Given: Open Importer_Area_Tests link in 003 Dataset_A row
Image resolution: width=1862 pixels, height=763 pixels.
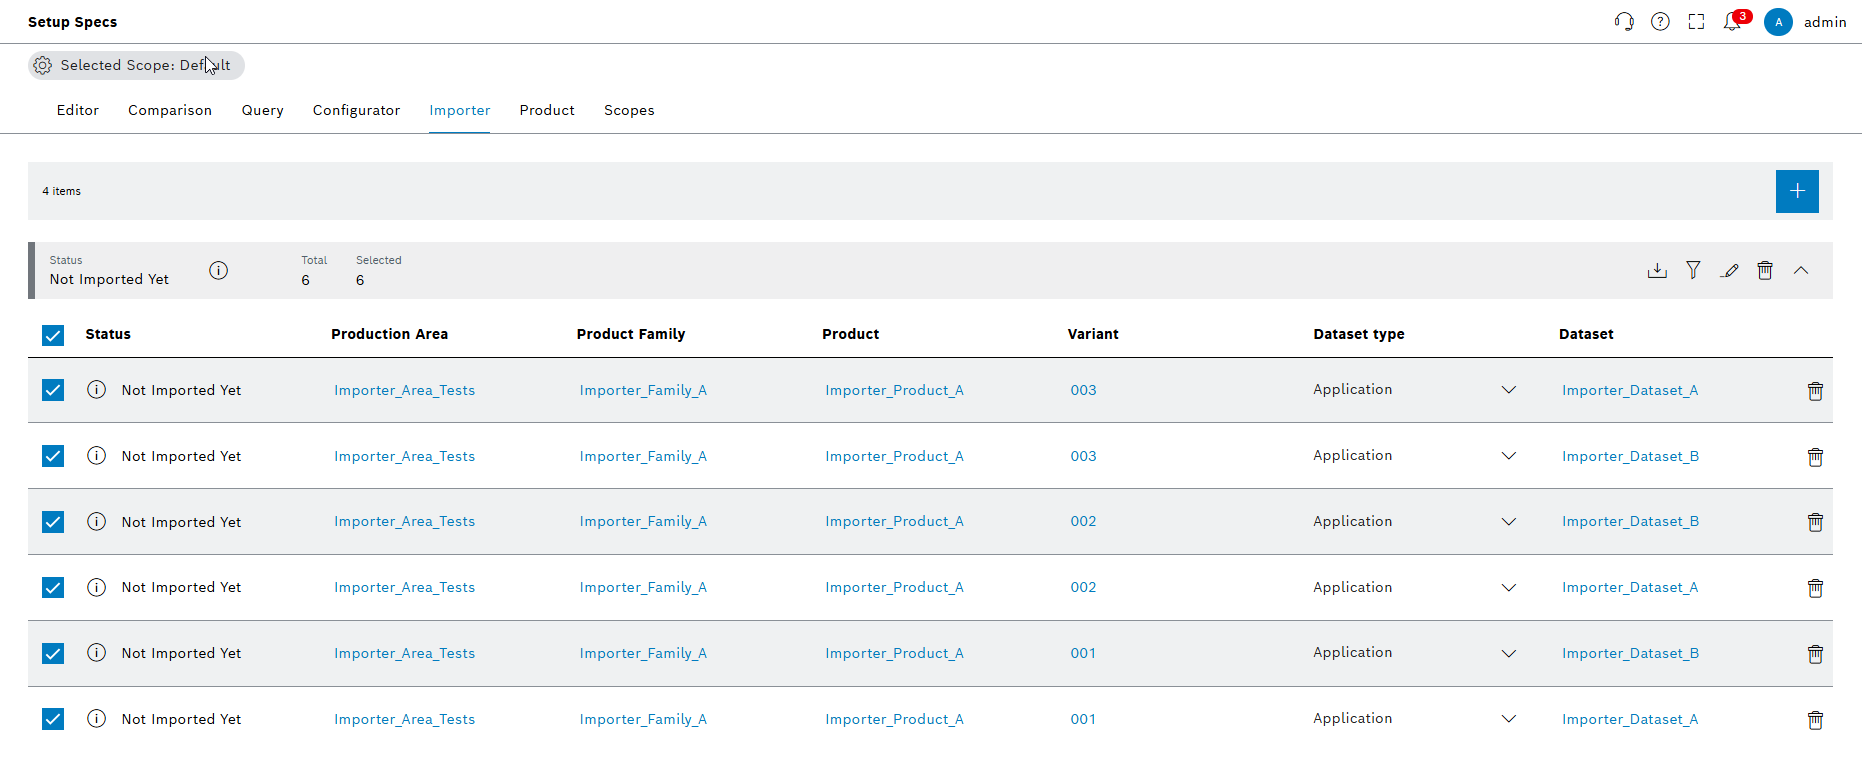Looking at the screenshot, I should (x=404, y=390).
